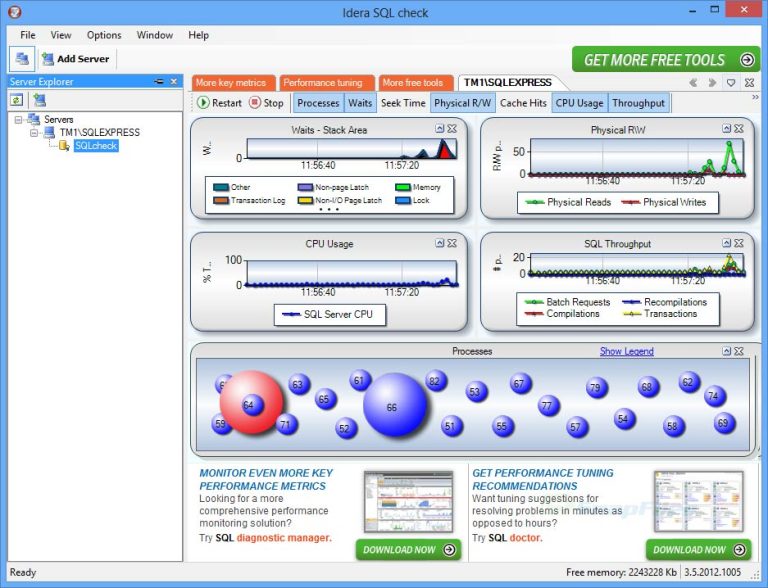The height and width of the screenshot is (588, 768).
Task: Collapse the Servers tree node
Action: 19,120
